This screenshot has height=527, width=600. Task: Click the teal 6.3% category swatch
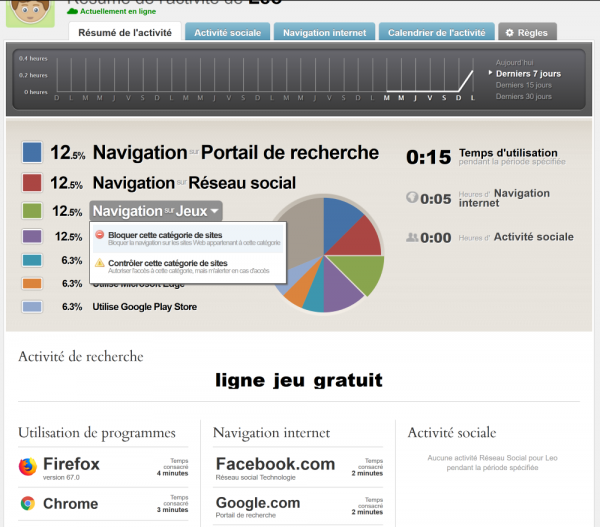[x=32, y=260]
